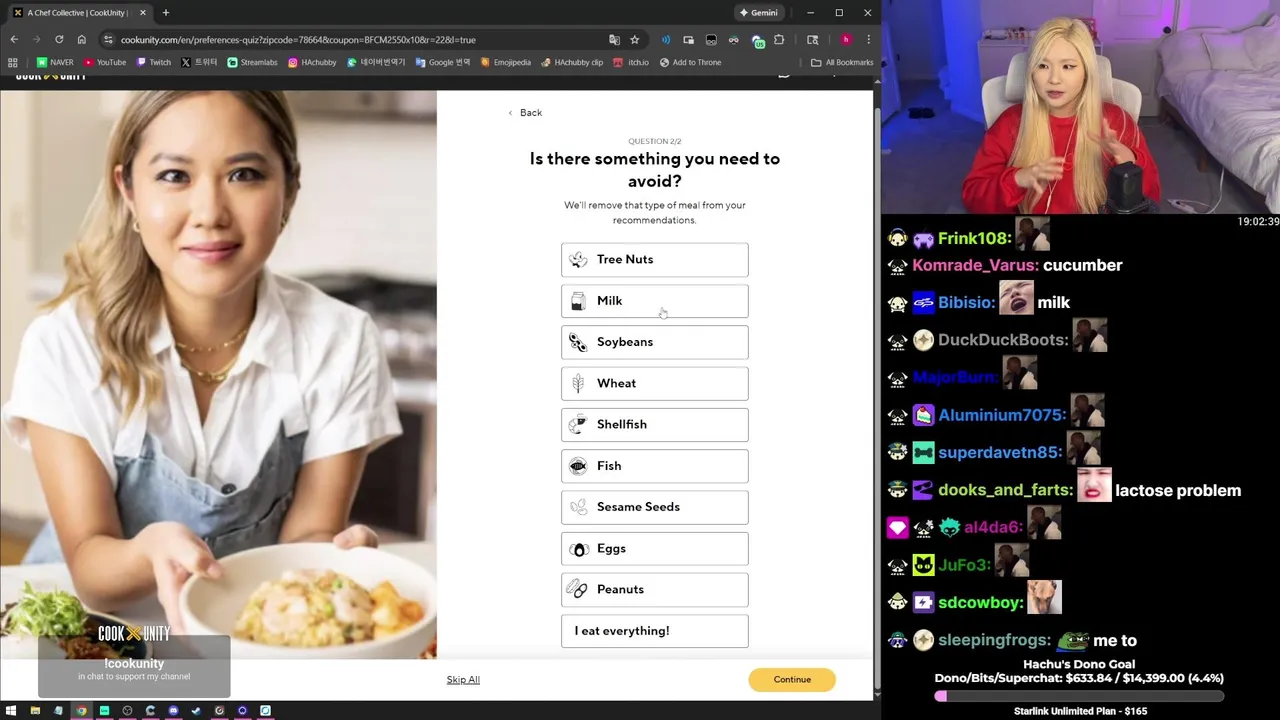Image resolution: width=1280 pixels, height=720 pixels.
Task: Open the HAchubby Instagram bookmark
Action: pyautogui.click(x=312, y=62)
